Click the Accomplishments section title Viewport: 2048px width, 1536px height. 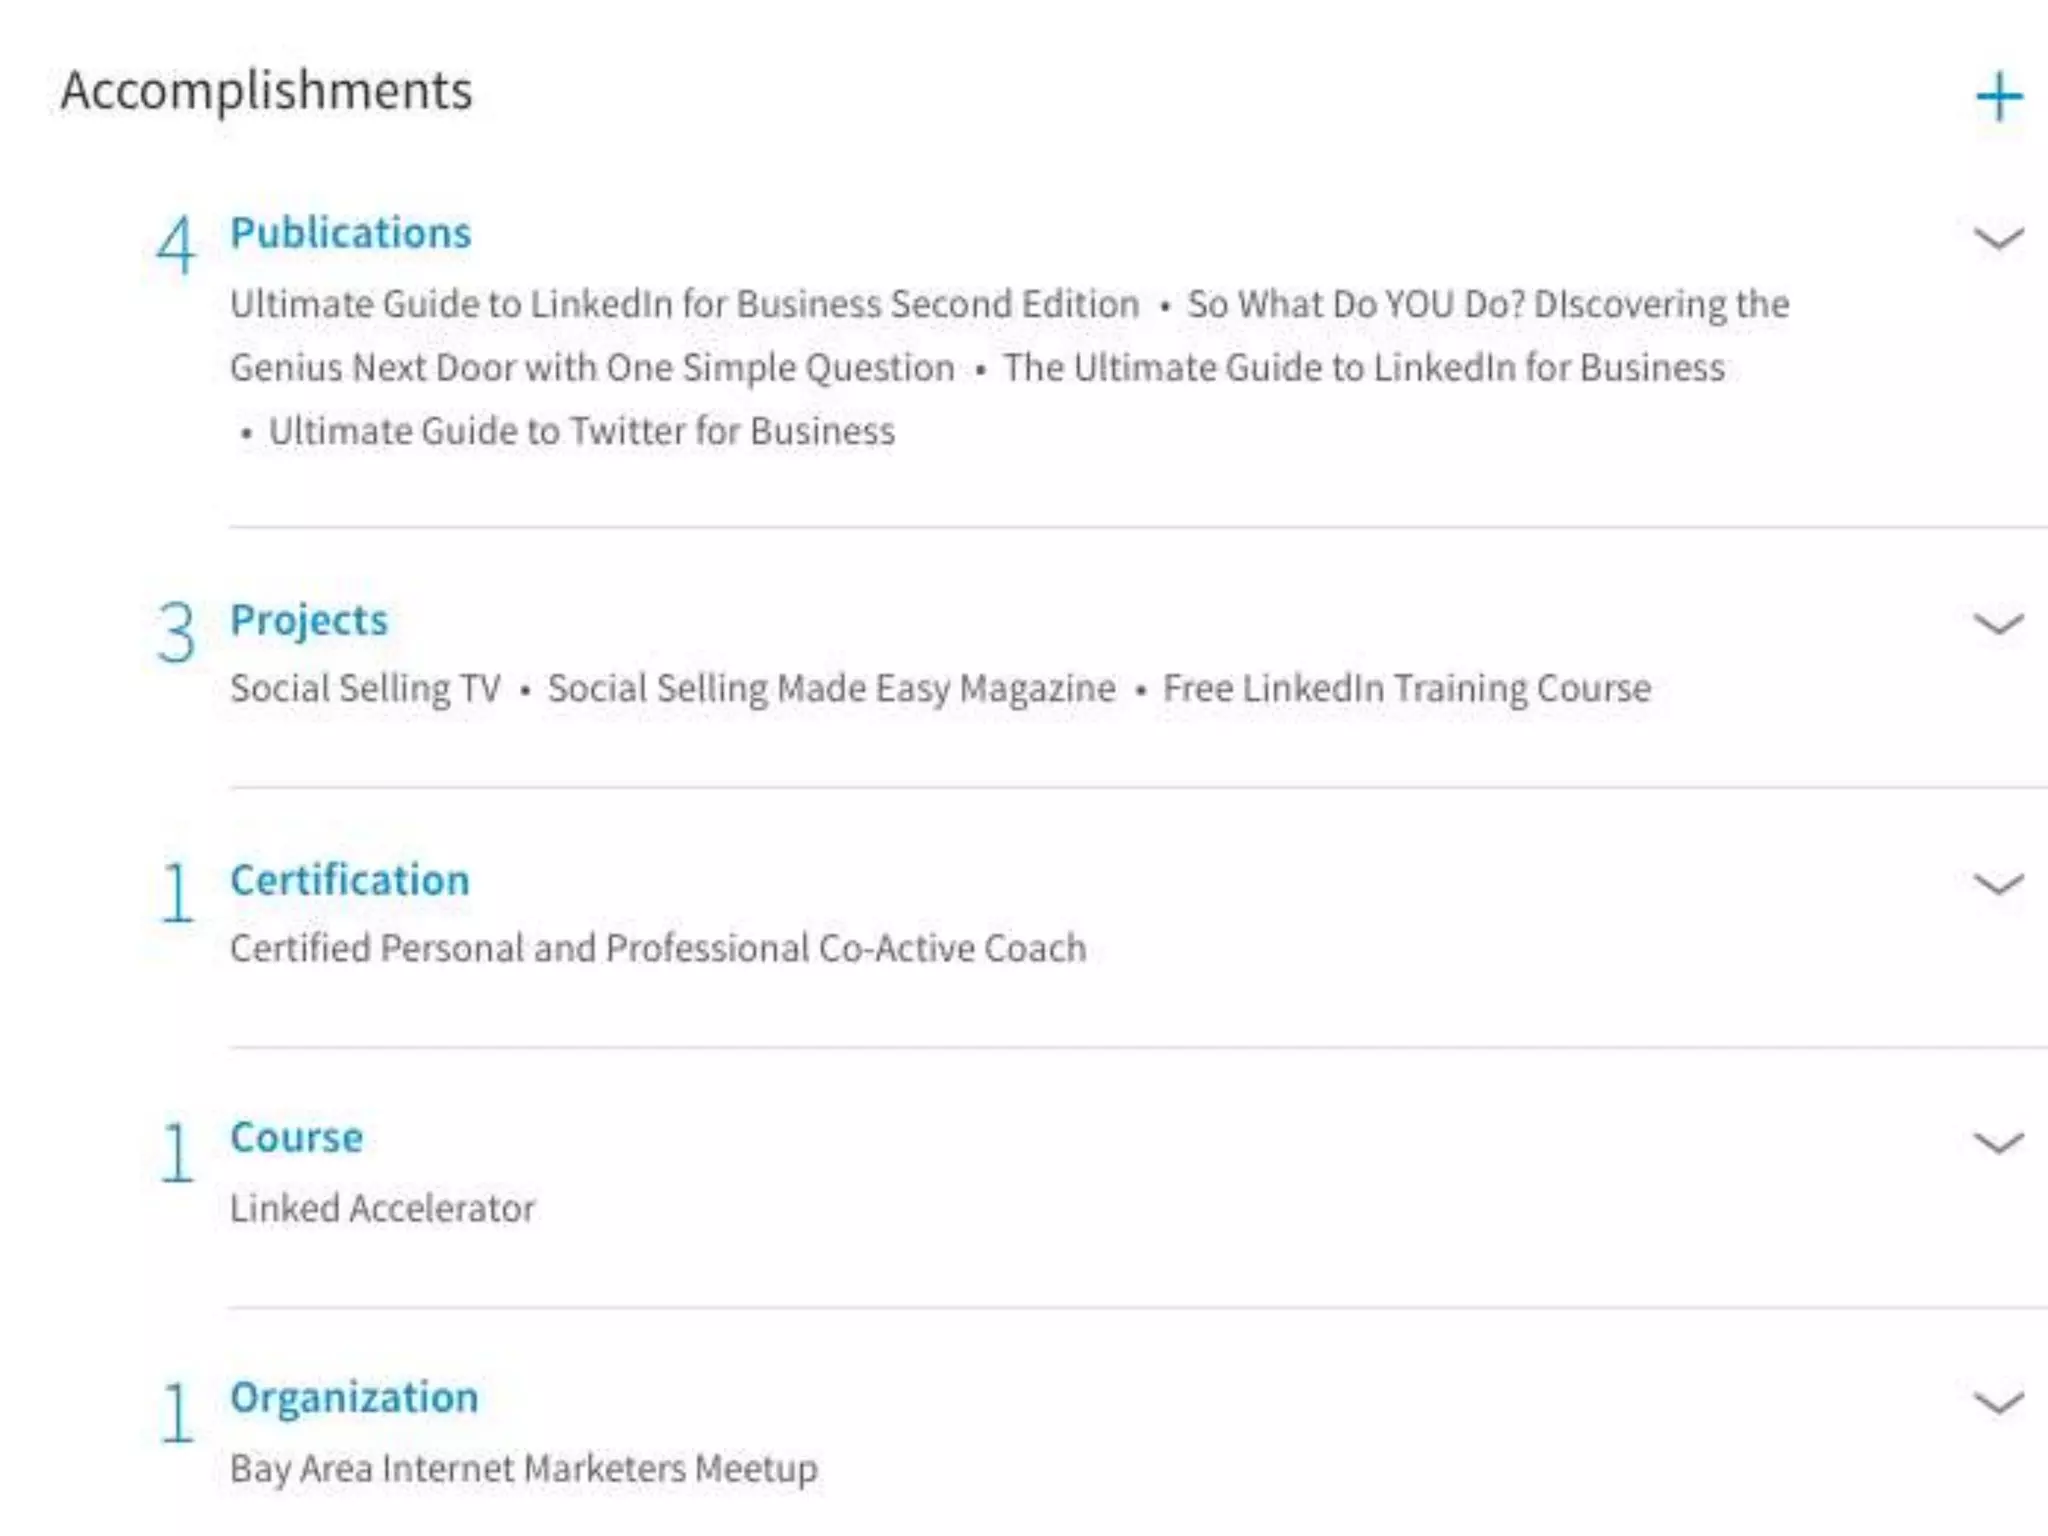coord(266,91)
